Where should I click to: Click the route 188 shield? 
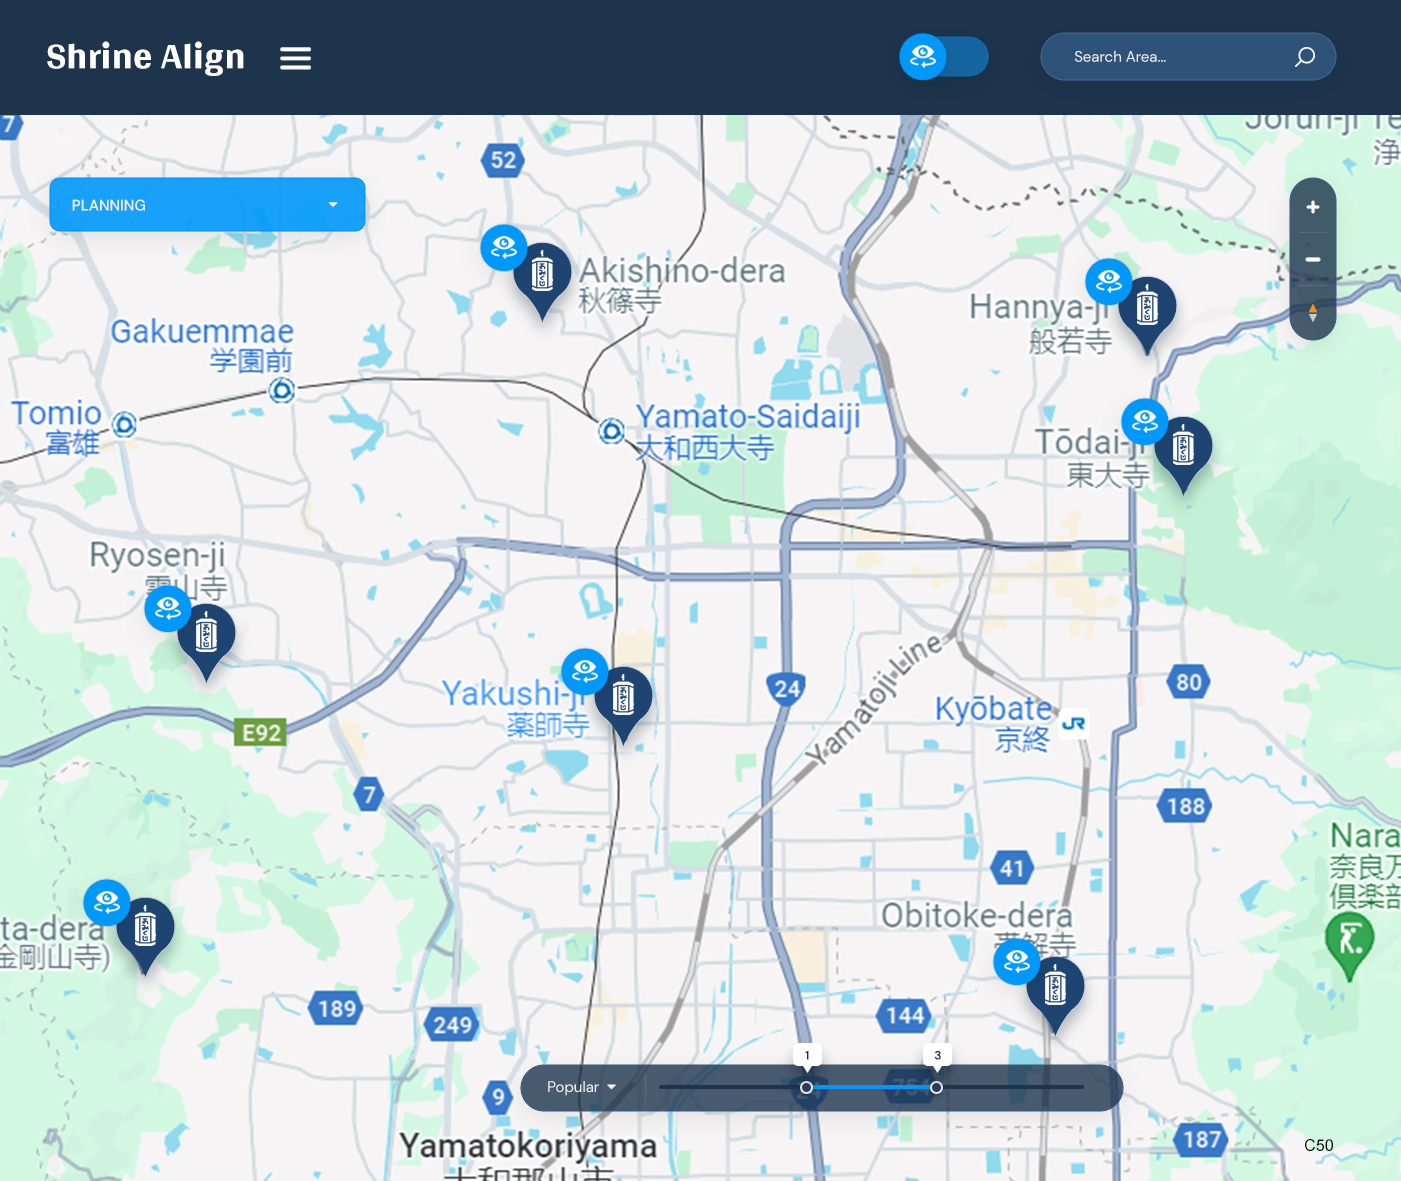coord(1186,806)
